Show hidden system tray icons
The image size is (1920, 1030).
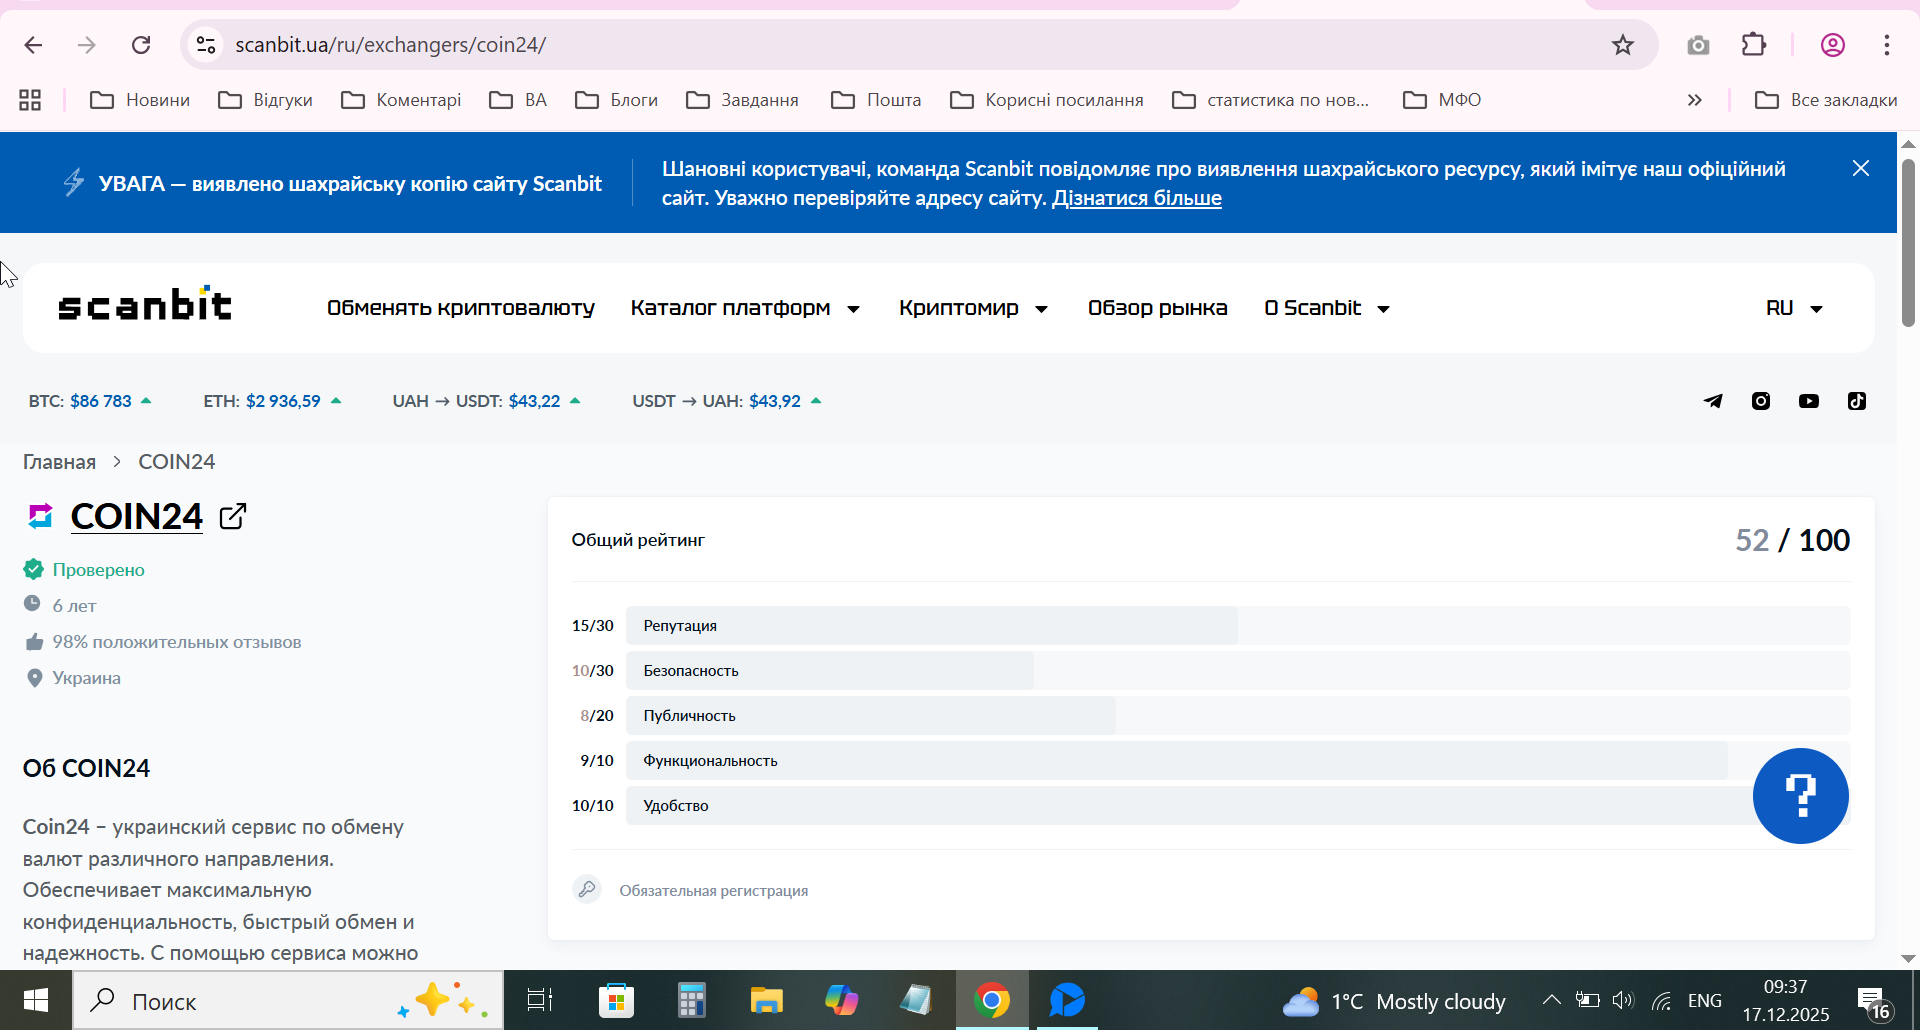point(1551,1000)
